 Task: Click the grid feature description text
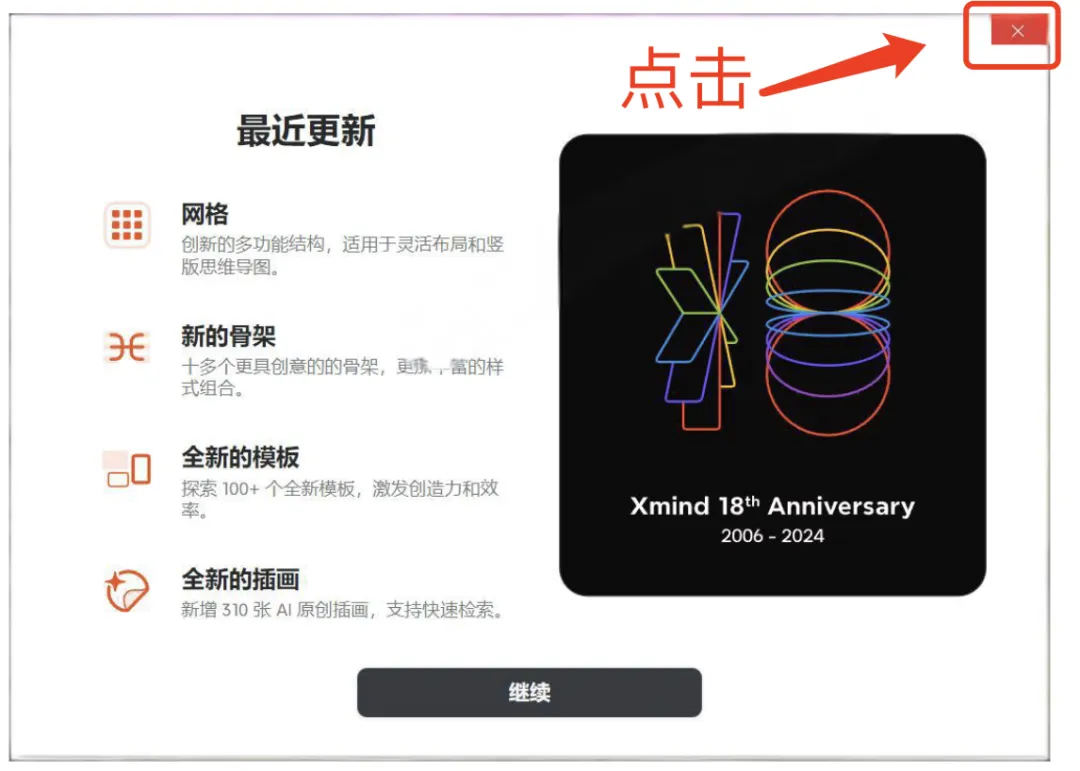click(342, 255)
